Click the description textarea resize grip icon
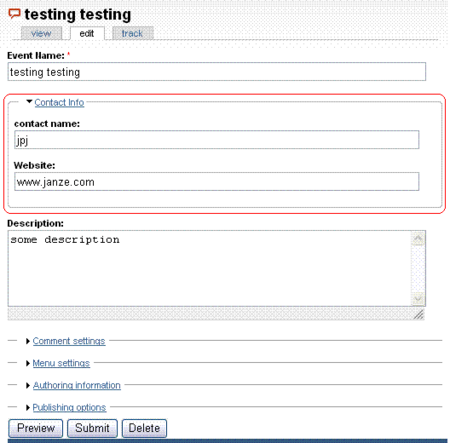The height and width of the screenshot is (443, 450). click(x=419, y=314)
